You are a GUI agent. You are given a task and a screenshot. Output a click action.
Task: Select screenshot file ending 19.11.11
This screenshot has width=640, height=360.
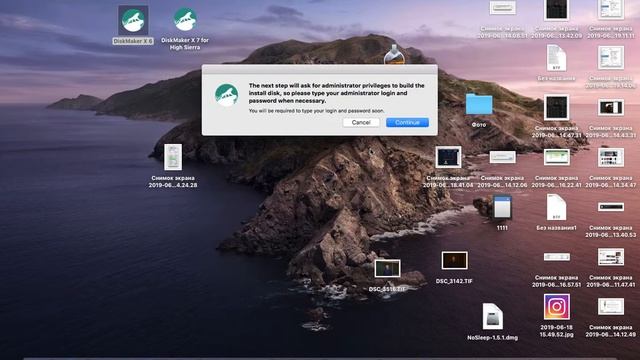pyautogui.click(x=611, y=10)
